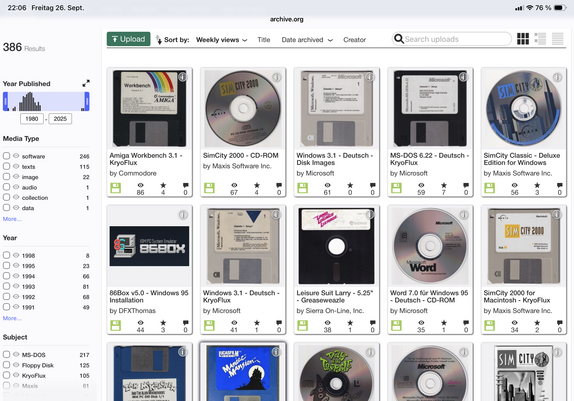This screenshot has height=401, width=574.
Task: Open info icon on SimCity 2000 CD-ROM card
Action: point(276,77)
